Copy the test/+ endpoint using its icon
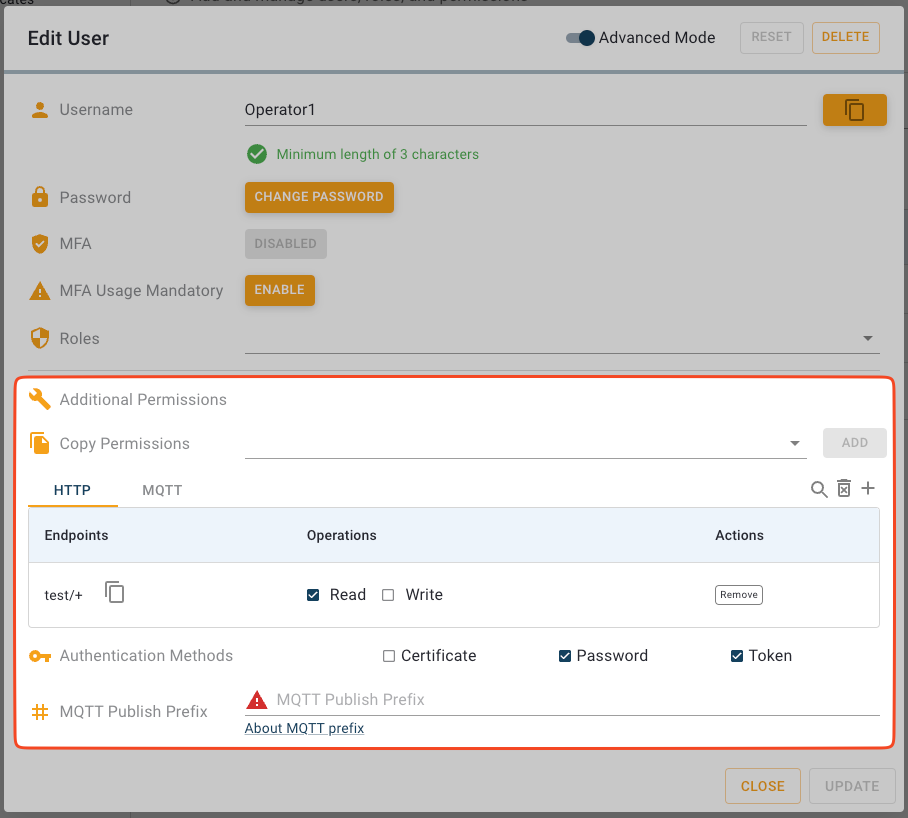Viewport: 908px width, 818px height. pyautogui.click(x=115, y=593)
